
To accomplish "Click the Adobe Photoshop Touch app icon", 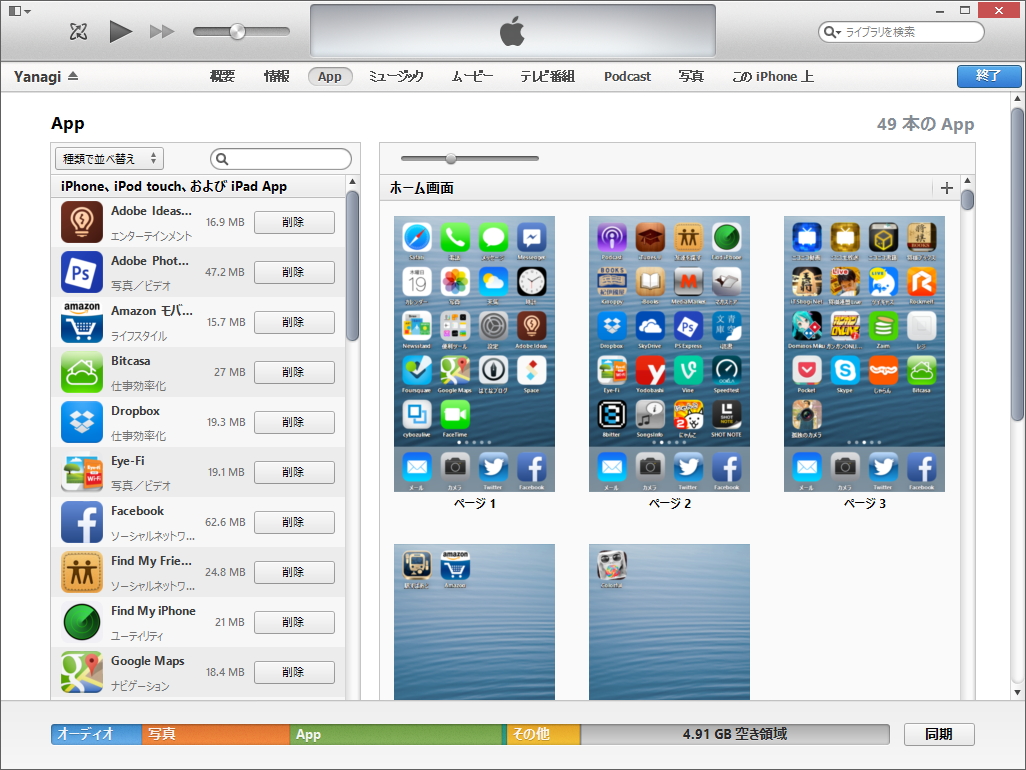I will pos(81,272).
